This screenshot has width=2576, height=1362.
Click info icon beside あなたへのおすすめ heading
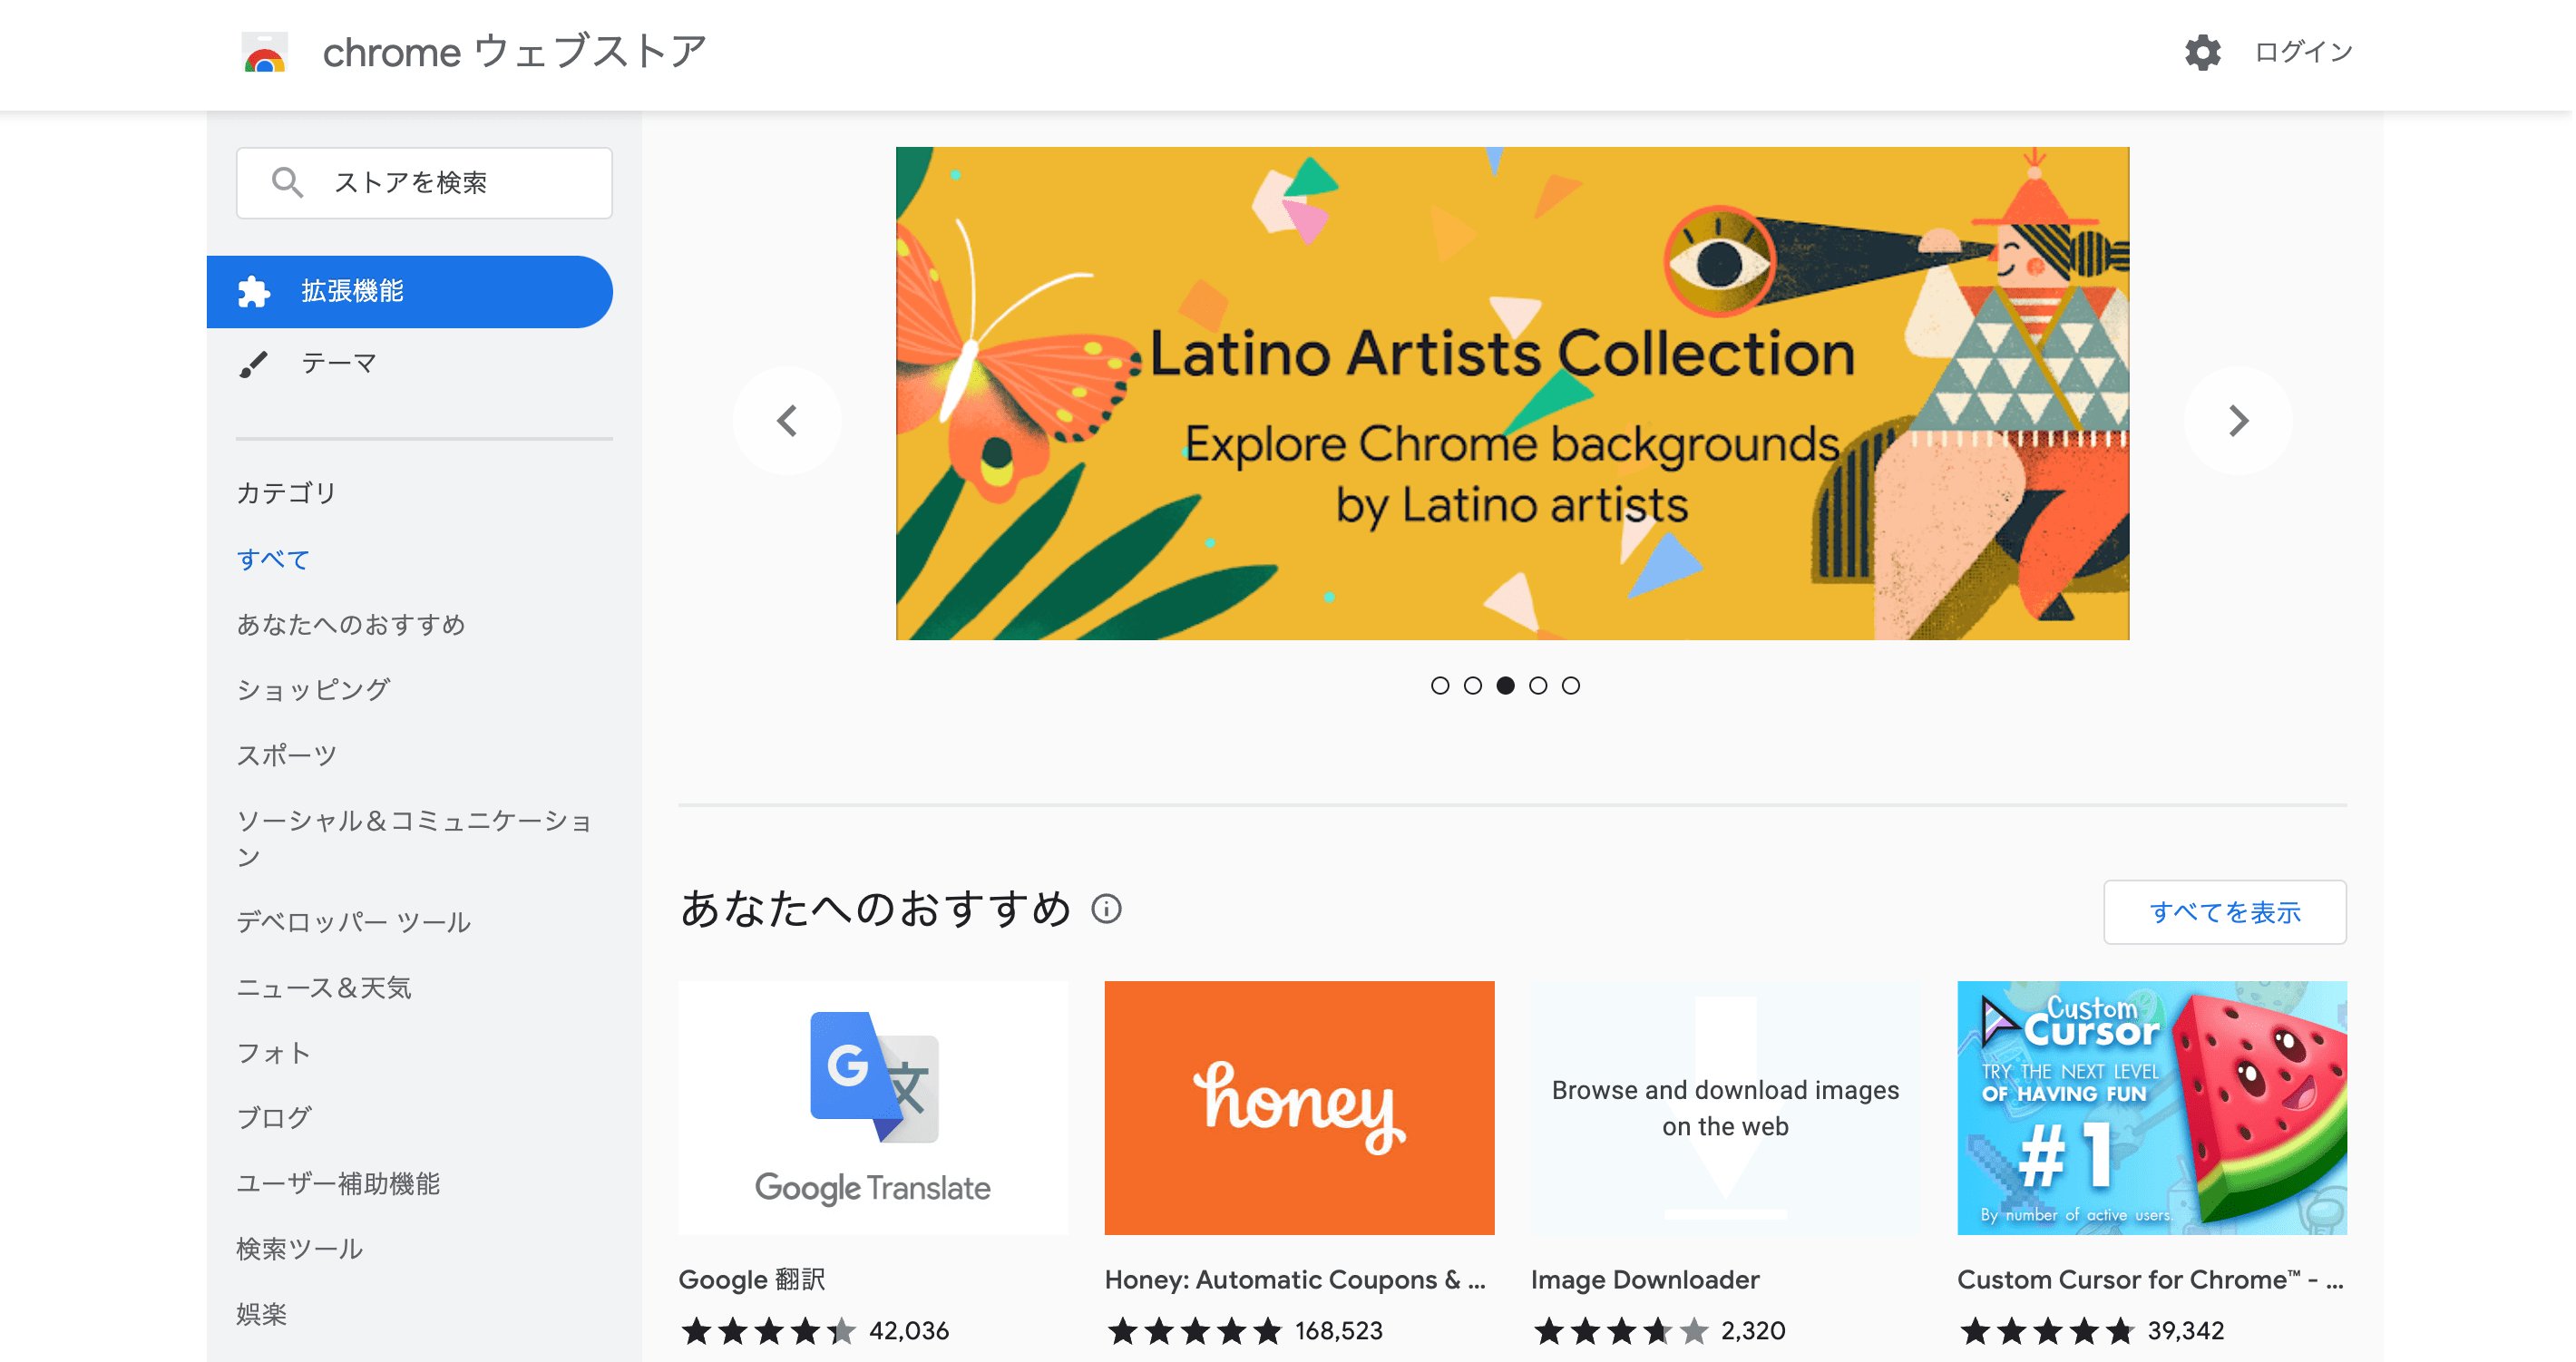1106,909
